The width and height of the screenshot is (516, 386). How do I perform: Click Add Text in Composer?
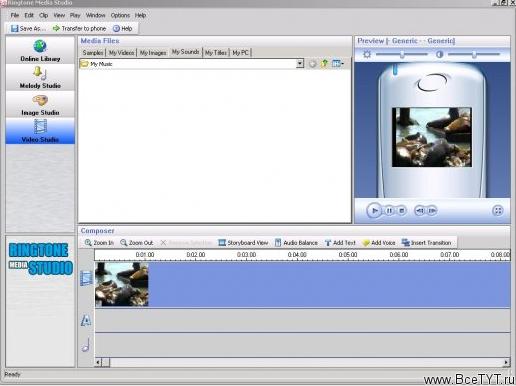pyautogui.click(x=340, y=243)
